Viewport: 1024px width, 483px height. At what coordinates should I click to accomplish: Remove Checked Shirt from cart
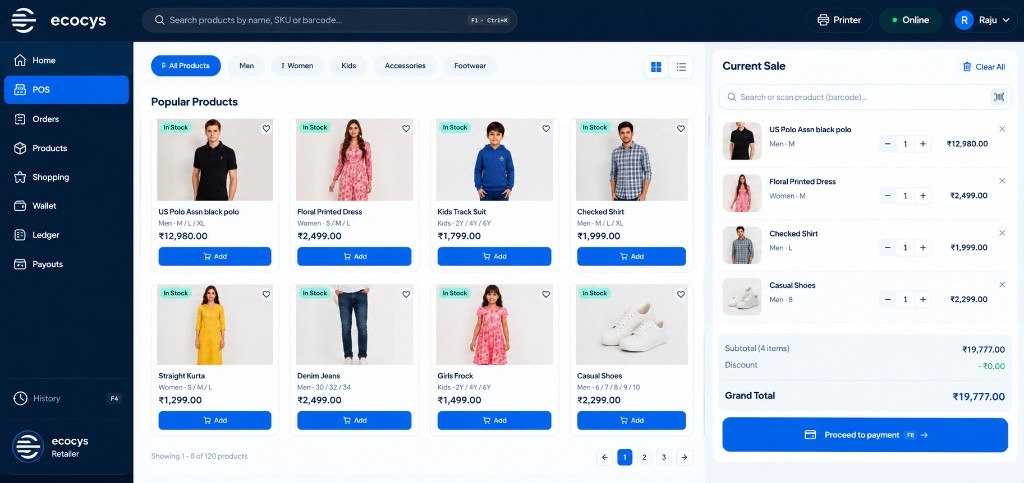pyautogui.click(x=1002, y=232)
